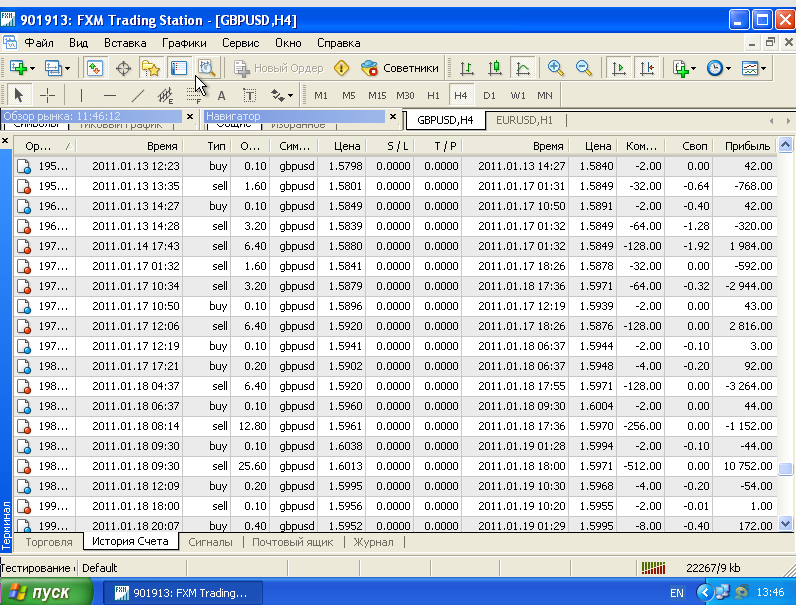The image size is (796, 605).
Task: Switch the chart to candlestick mode
Action: coord(494,68)
